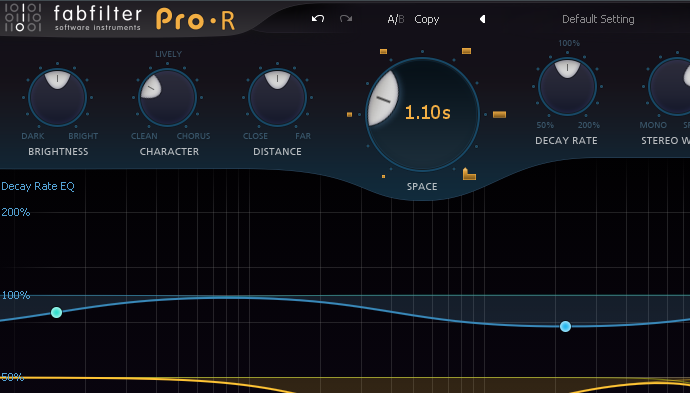690x393 pixels.
Task: Click the room marker above the Space knob's left side
Action: pos(383,51)
